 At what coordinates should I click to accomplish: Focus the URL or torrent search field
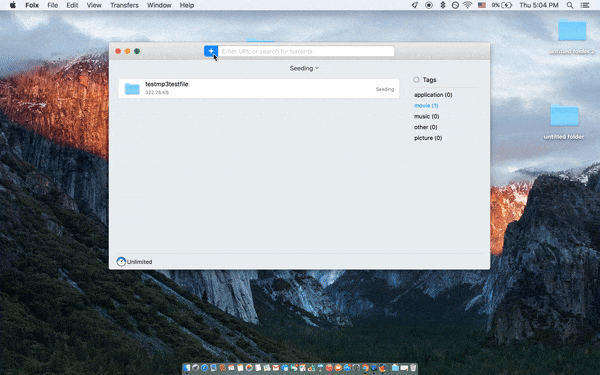(x=306, y=51)
